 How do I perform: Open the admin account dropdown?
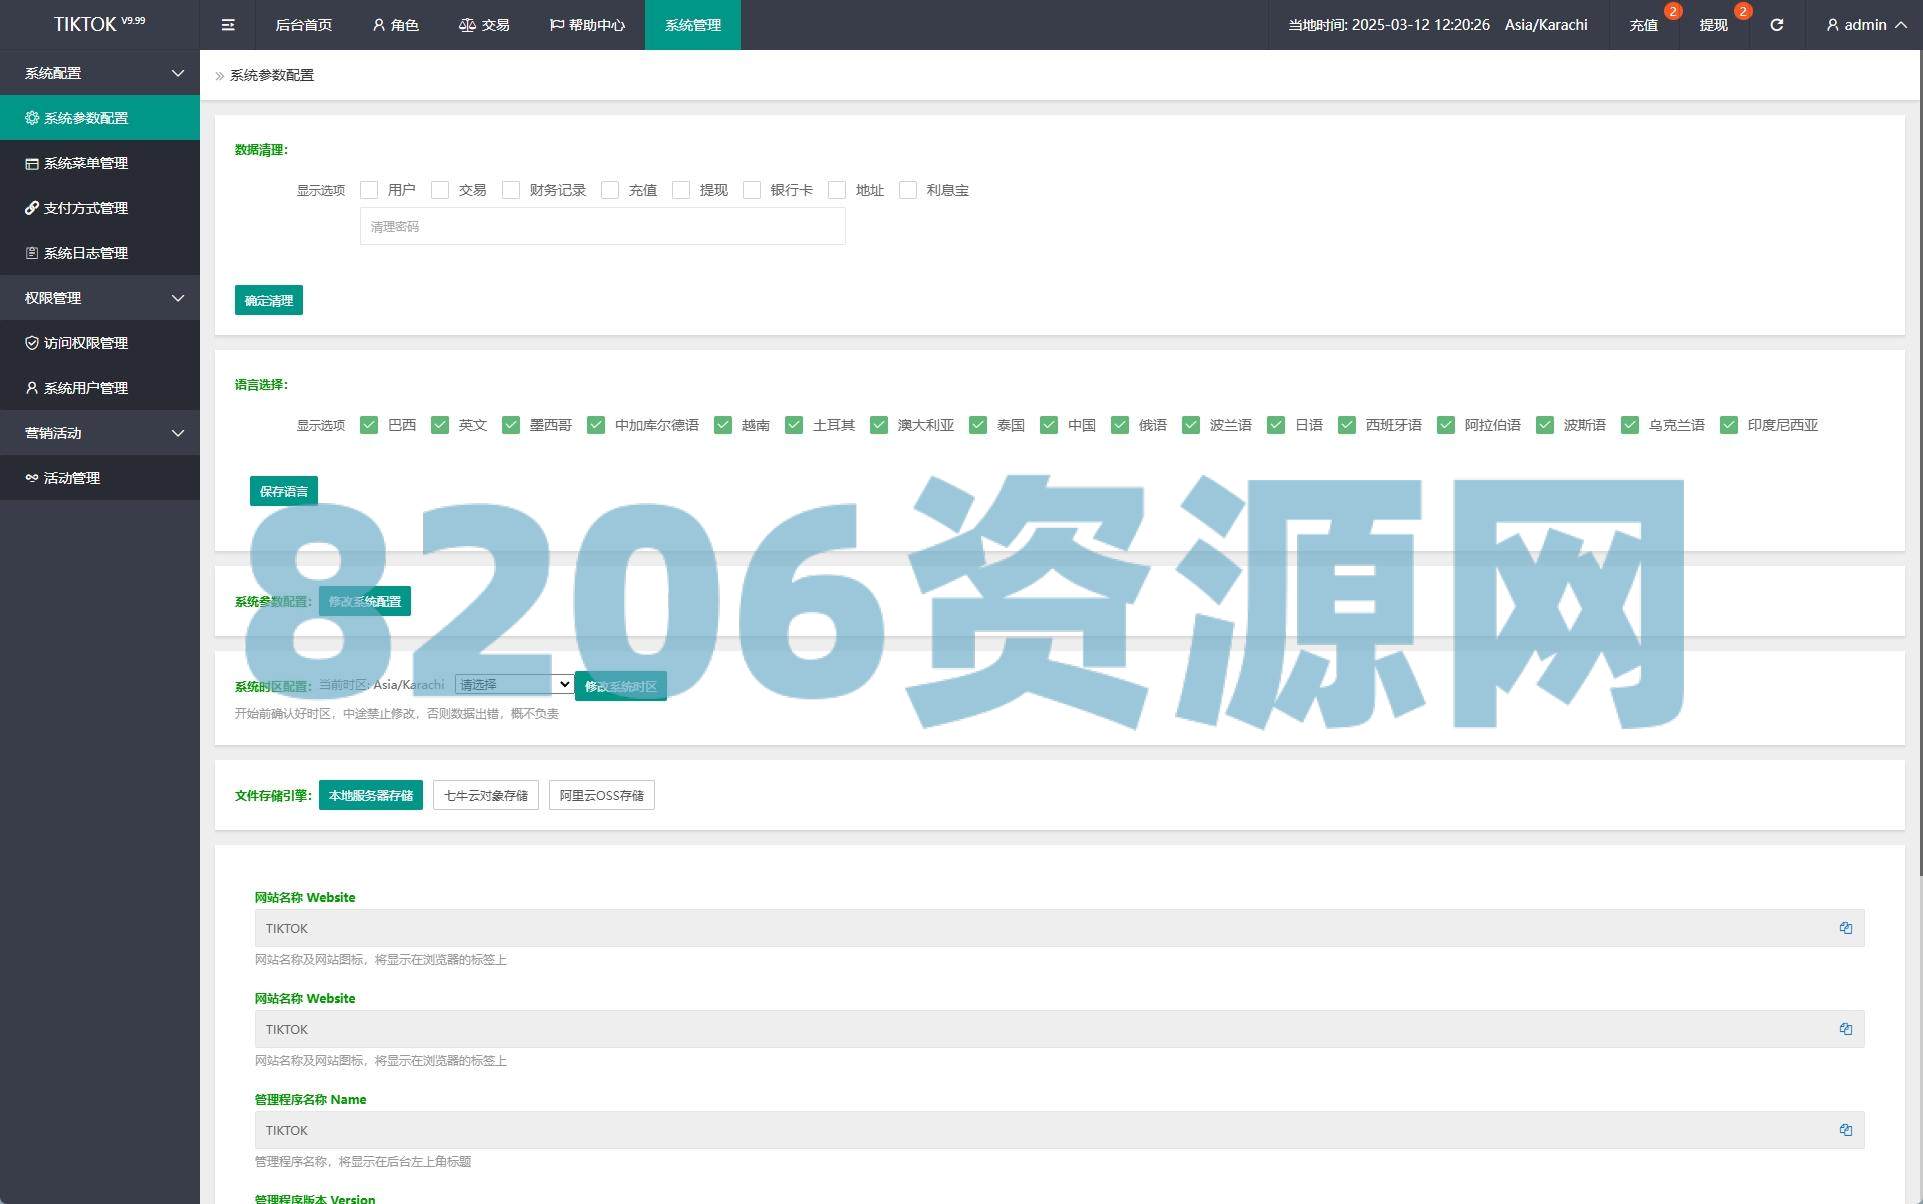pos(1865,25)
